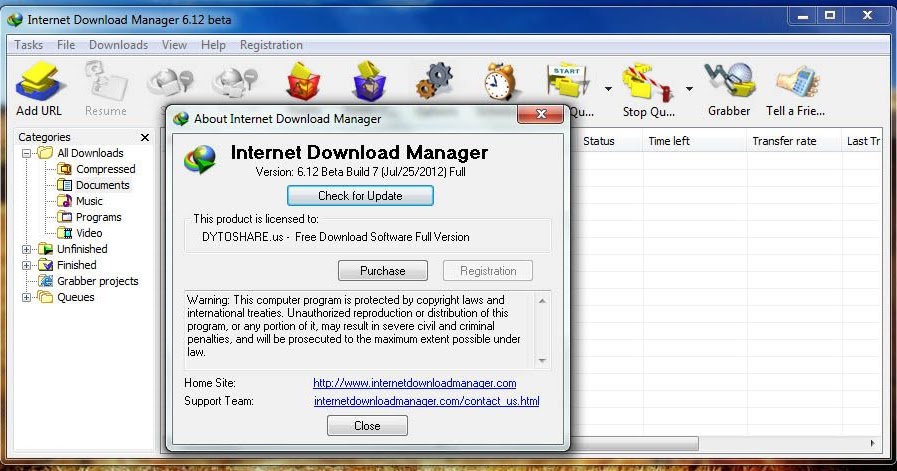The image size is (897, 471).
Task: Expand the Unfinished tree node
Action: pyautogui.click(x=26, y=250)
